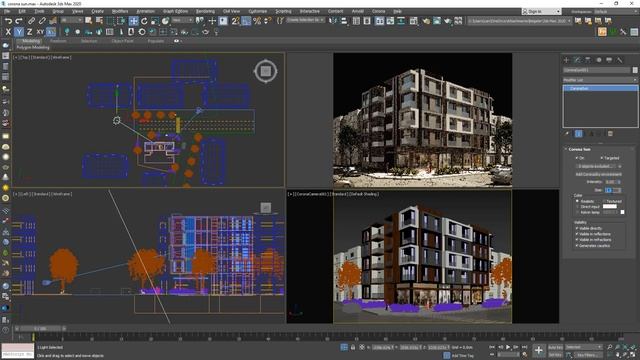Click the XY plane constraint button
The height and width of the screenshot is (360, 640).
coord(40,32)
